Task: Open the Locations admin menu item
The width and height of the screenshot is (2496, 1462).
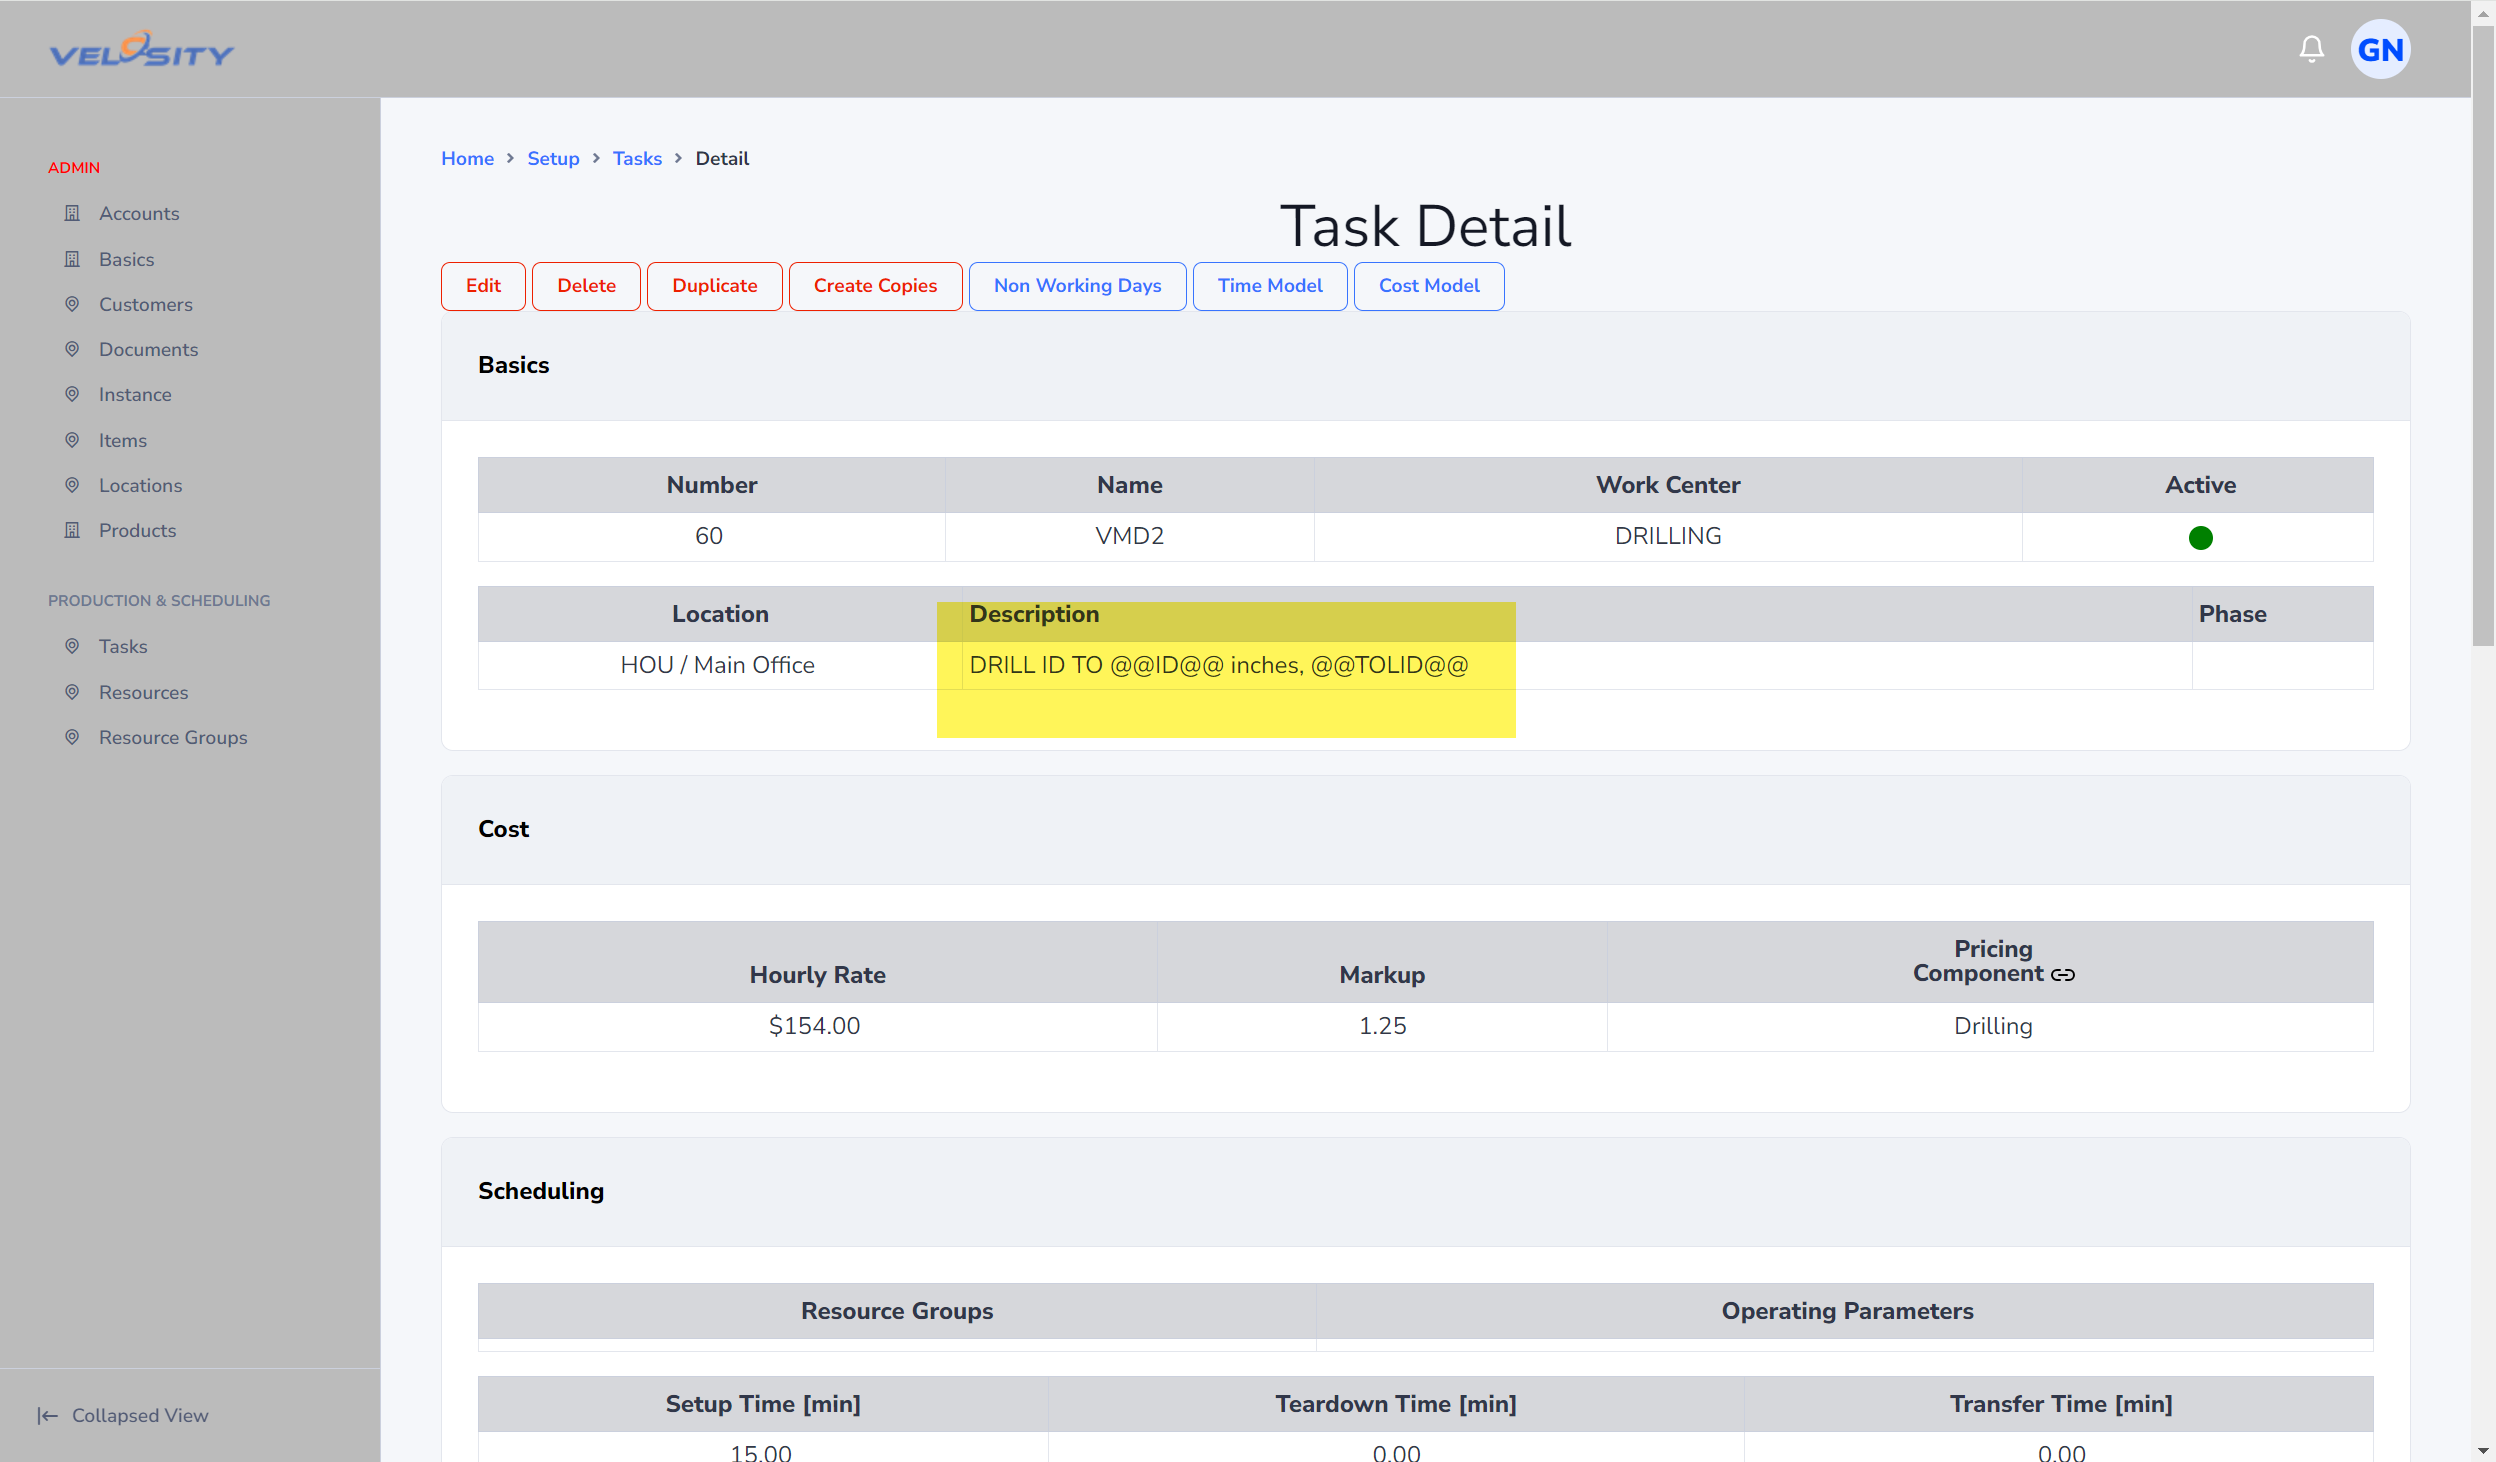Action: (x=141, y=485)
